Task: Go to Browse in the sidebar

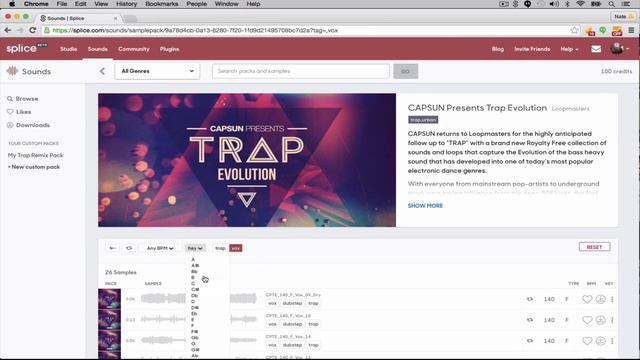Action: pyautogui.click(x=23, y=99)
